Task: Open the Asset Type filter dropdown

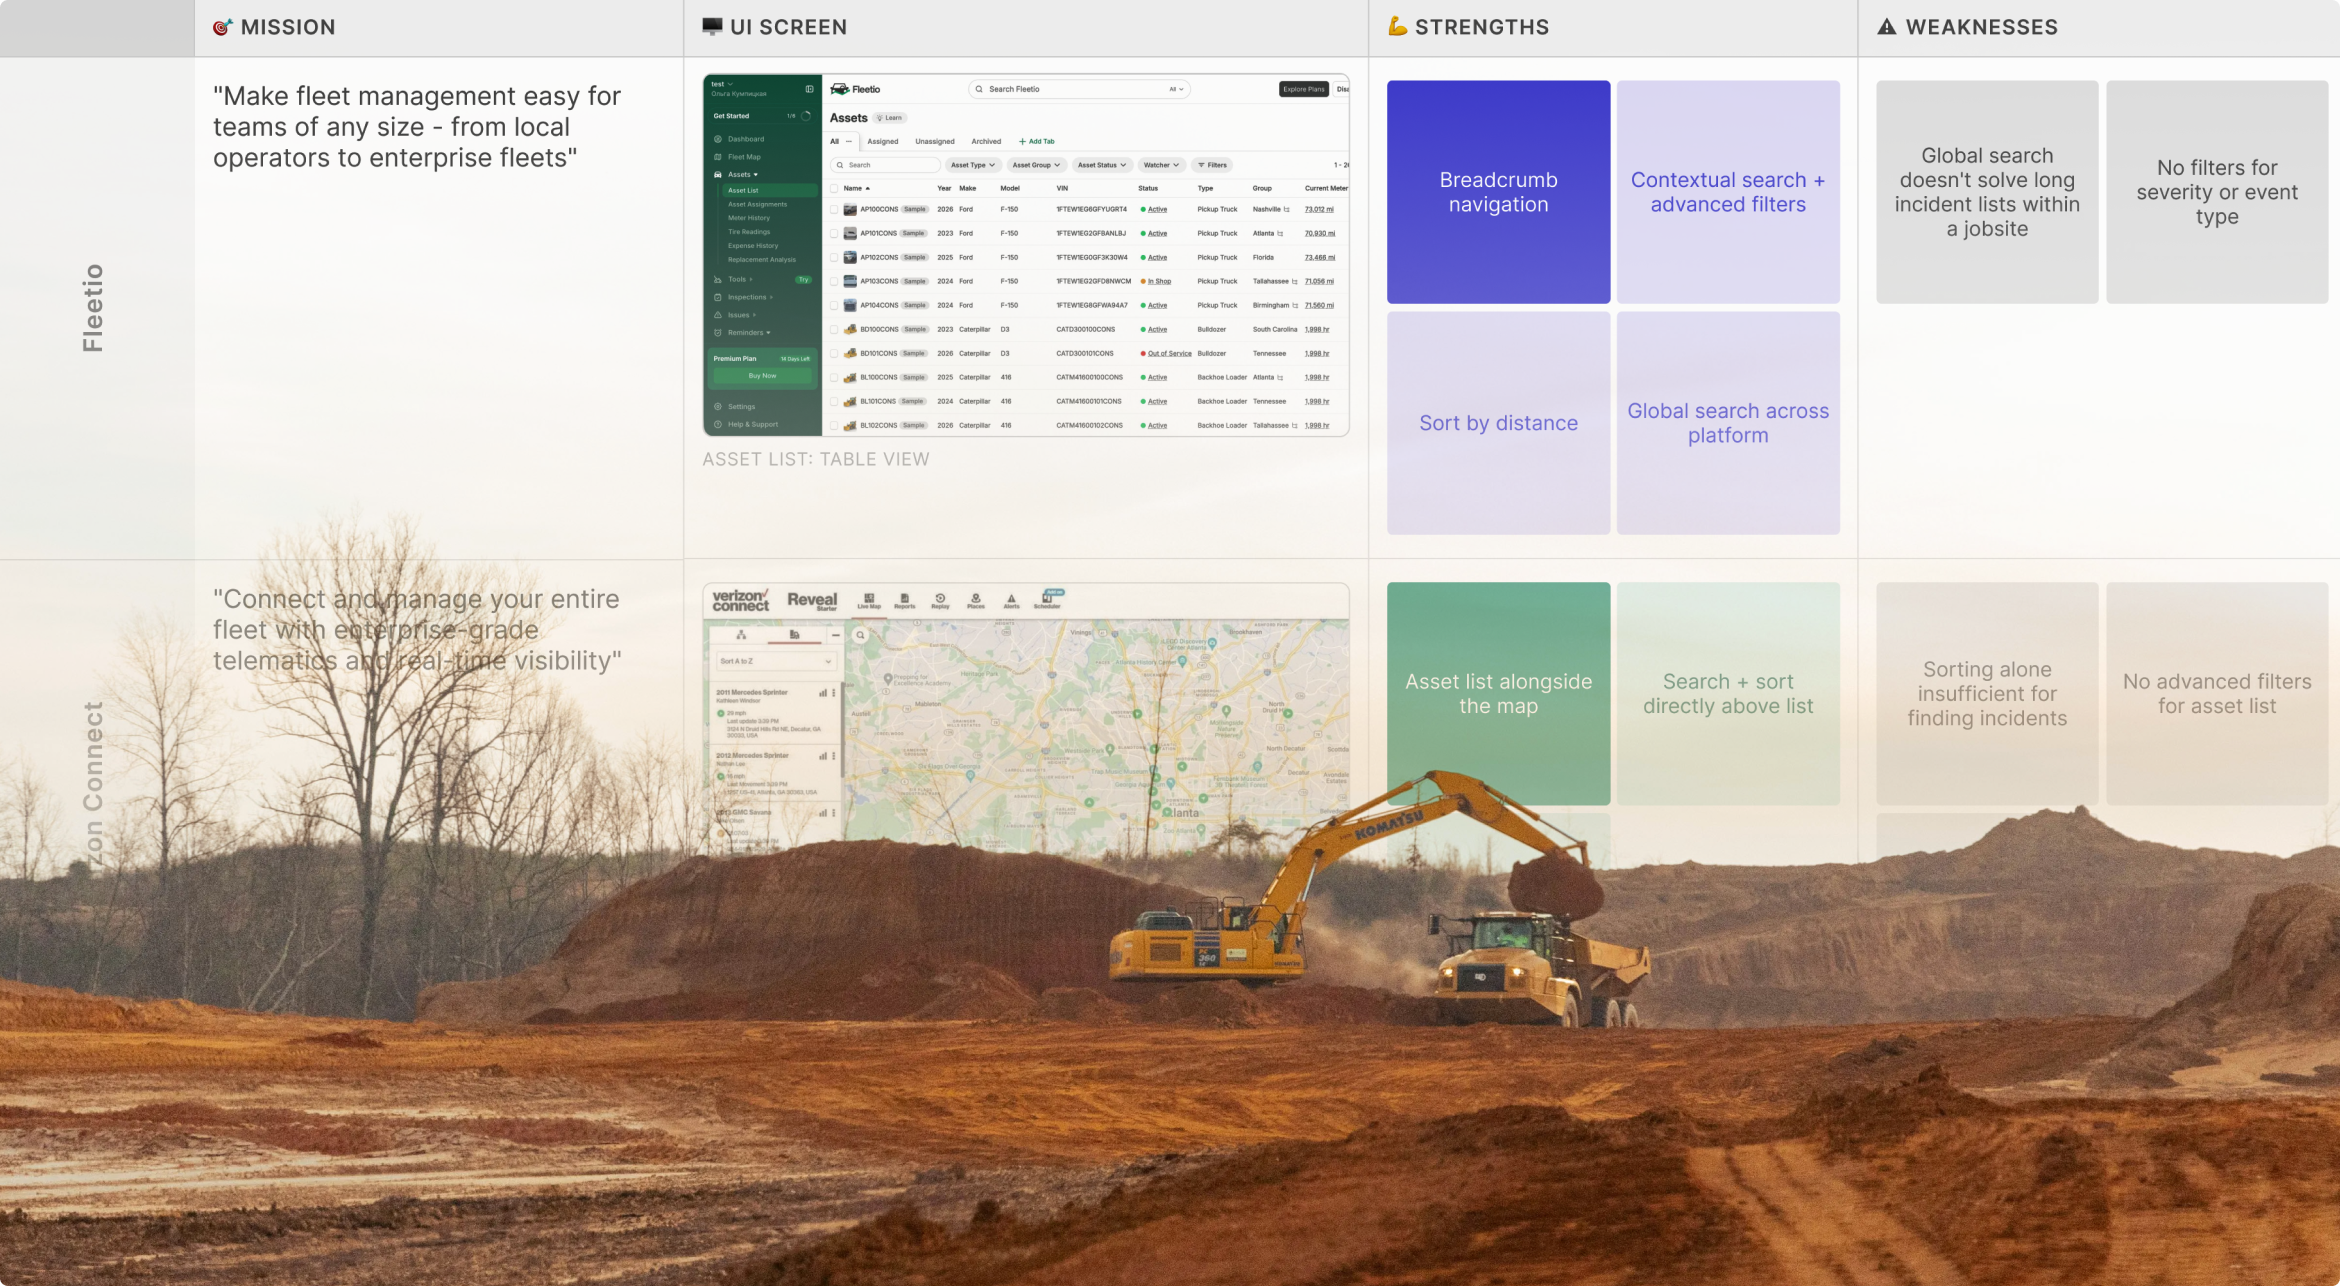Action: (972, 165)
